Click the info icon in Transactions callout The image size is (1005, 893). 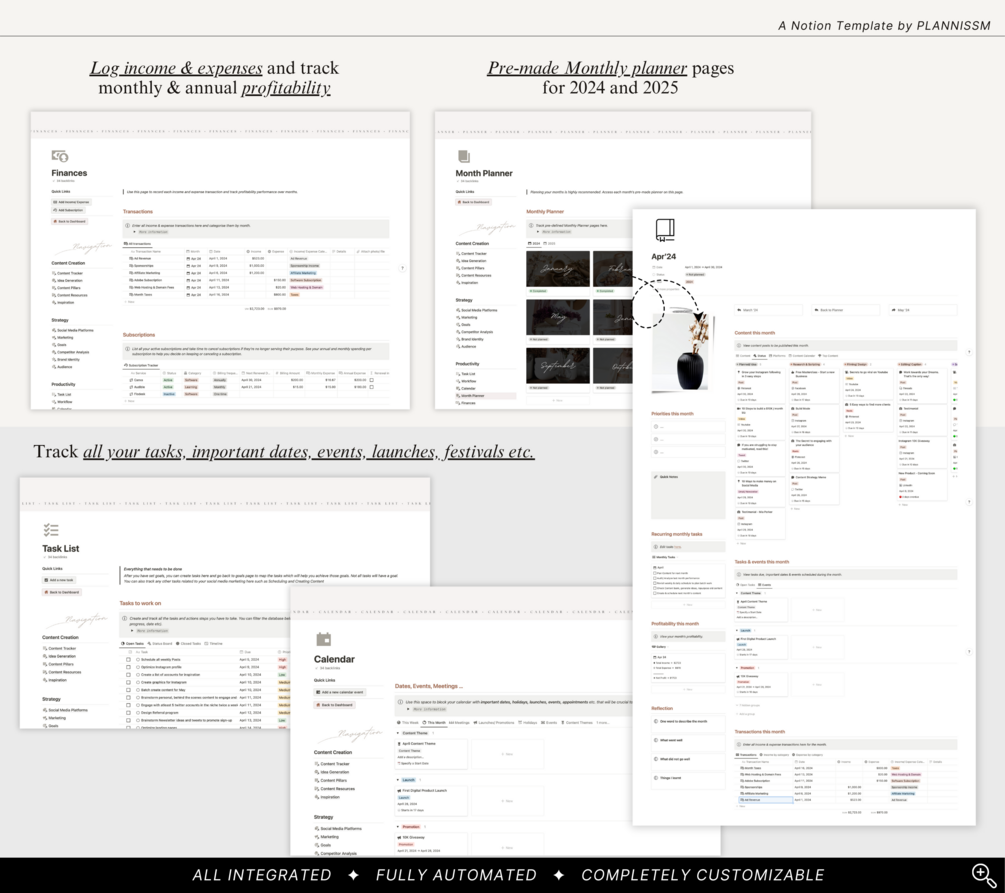point(128,226)
